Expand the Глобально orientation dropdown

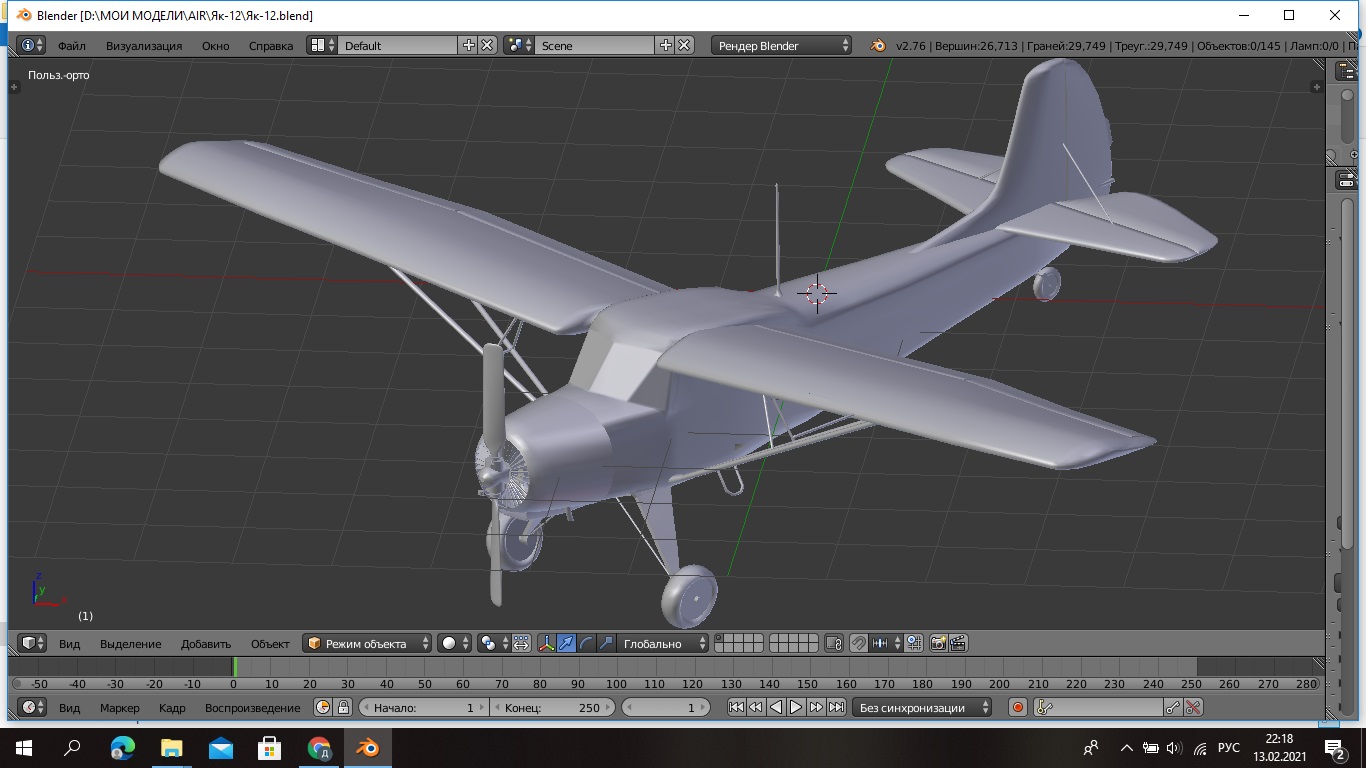(663, 644)
